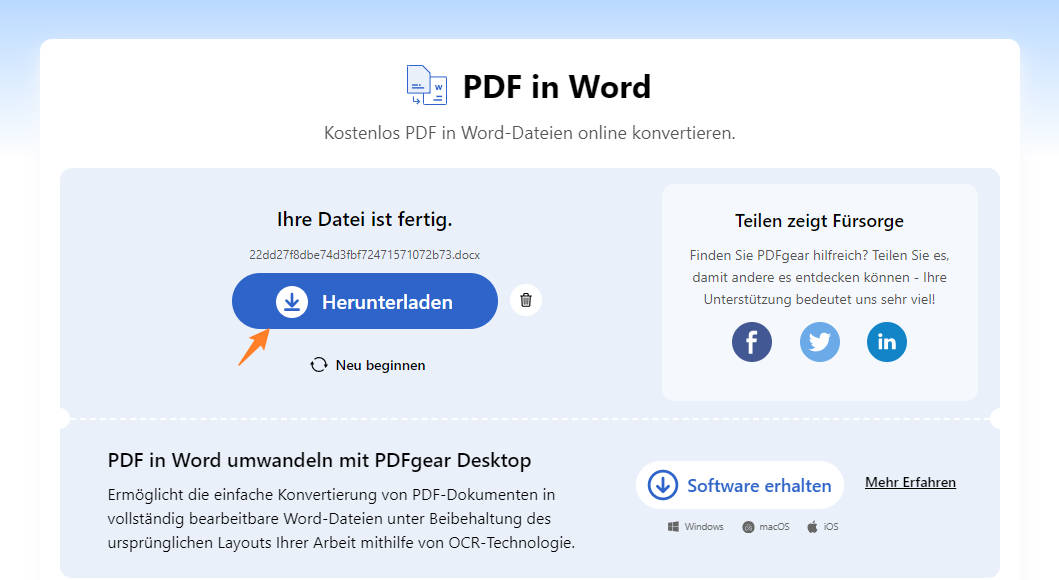Viewport: 1059px width, 580px height.
Task: Click the Finden Sie PDFgear hilfreich paragraph
Action: [x=819, y=277]
